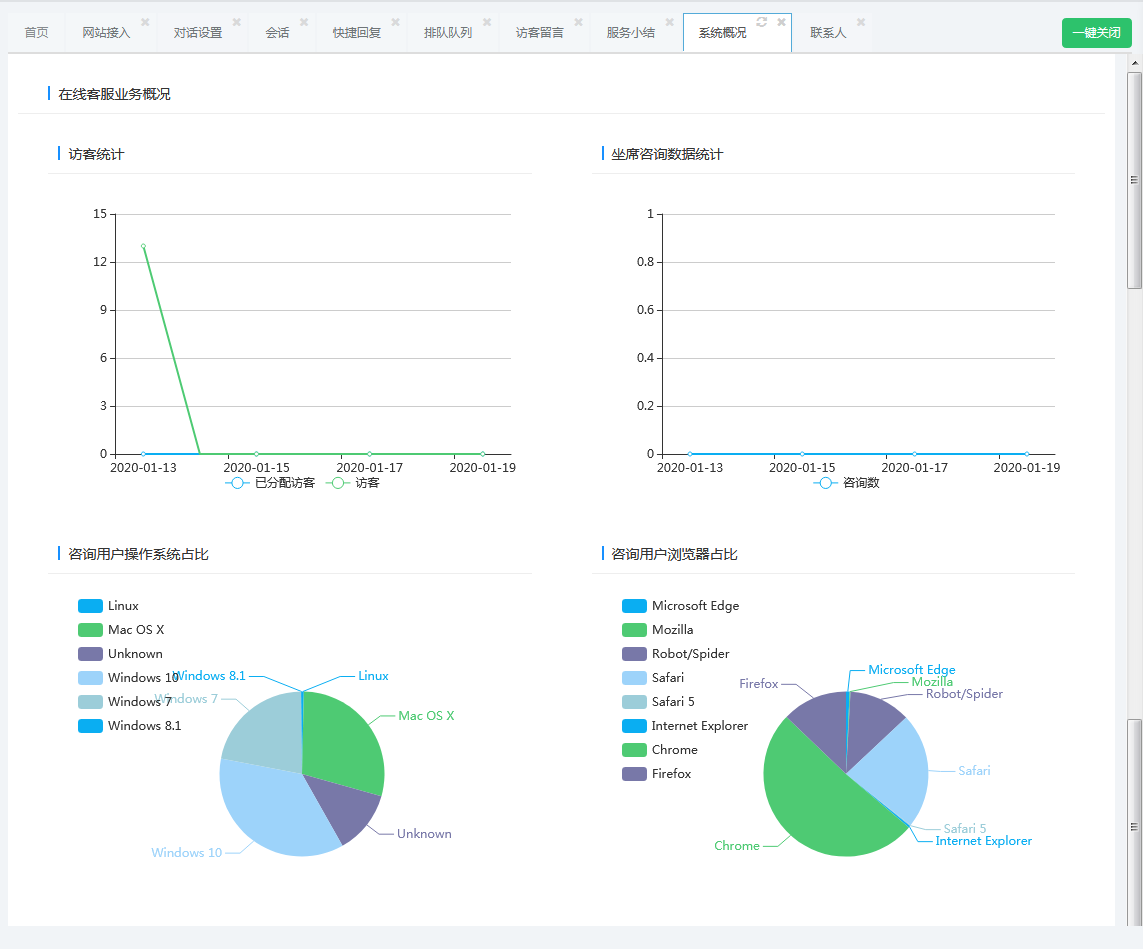Click the green 一键关闭 button
1143x949 pixels.
pos(1096,33)
